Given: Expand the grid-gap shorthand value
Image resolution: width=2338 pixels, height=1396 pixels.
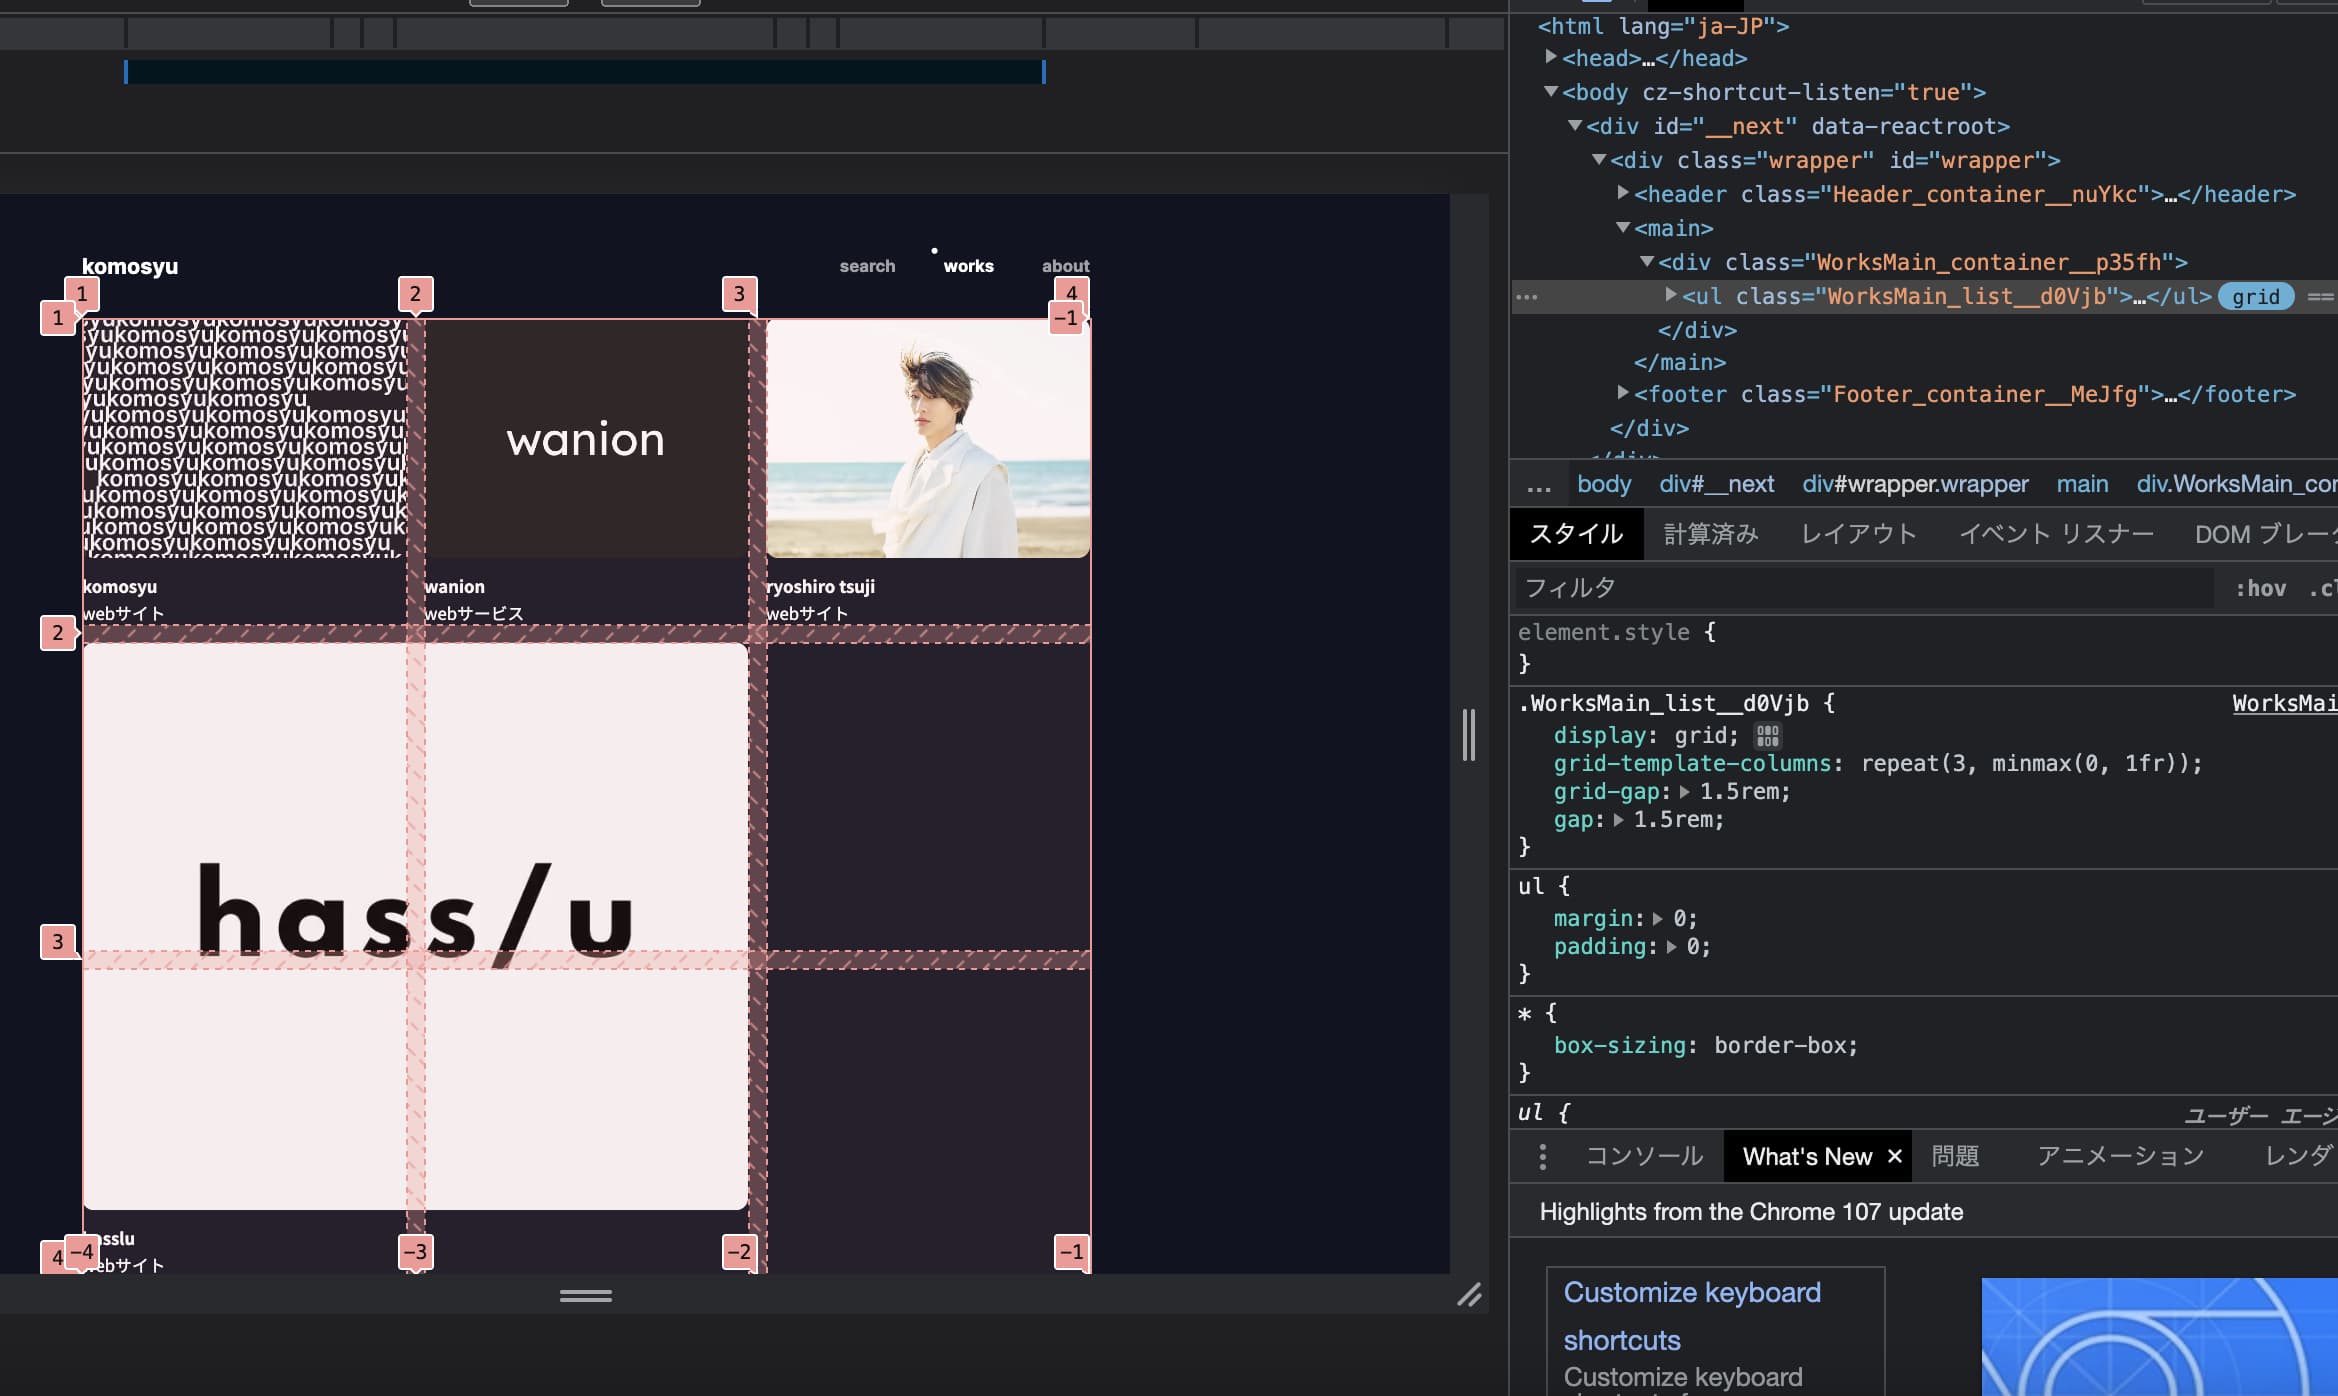Looking at the screenshot, I should [x=1685, y=792].
